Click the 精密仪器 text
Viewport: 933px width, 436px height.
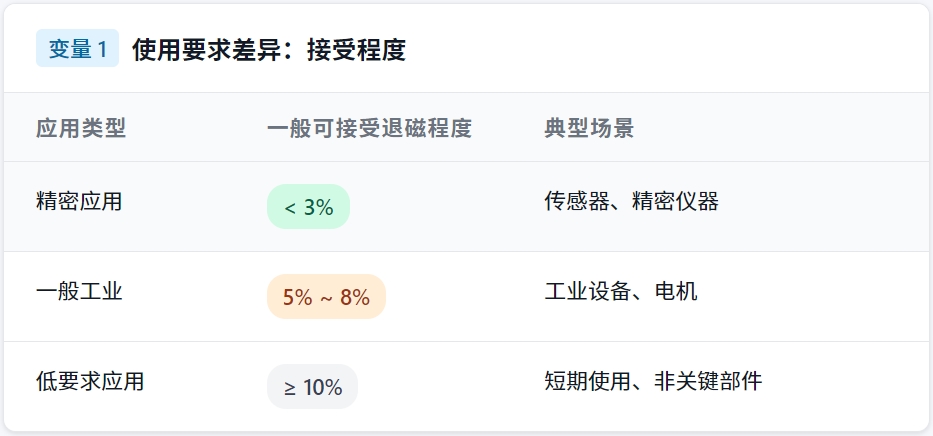675,201
